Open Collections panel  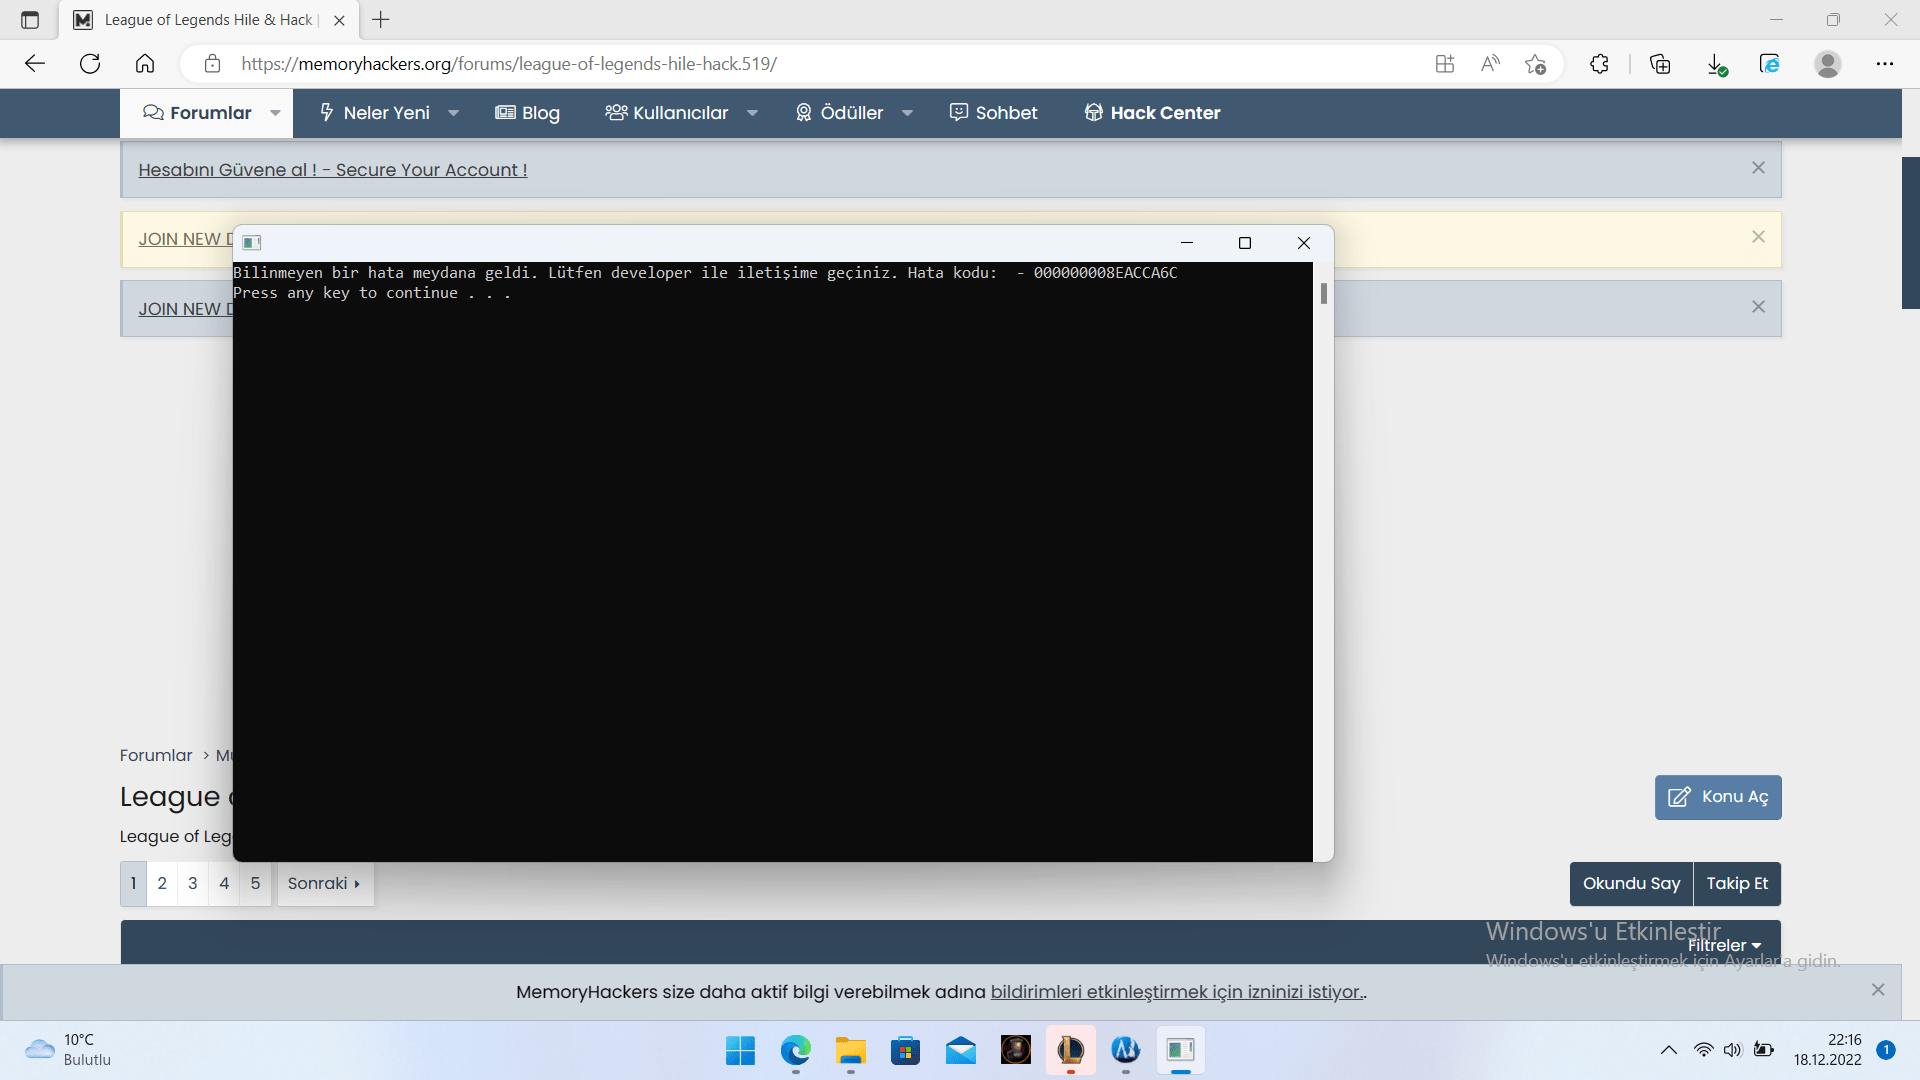[1660, 64]
